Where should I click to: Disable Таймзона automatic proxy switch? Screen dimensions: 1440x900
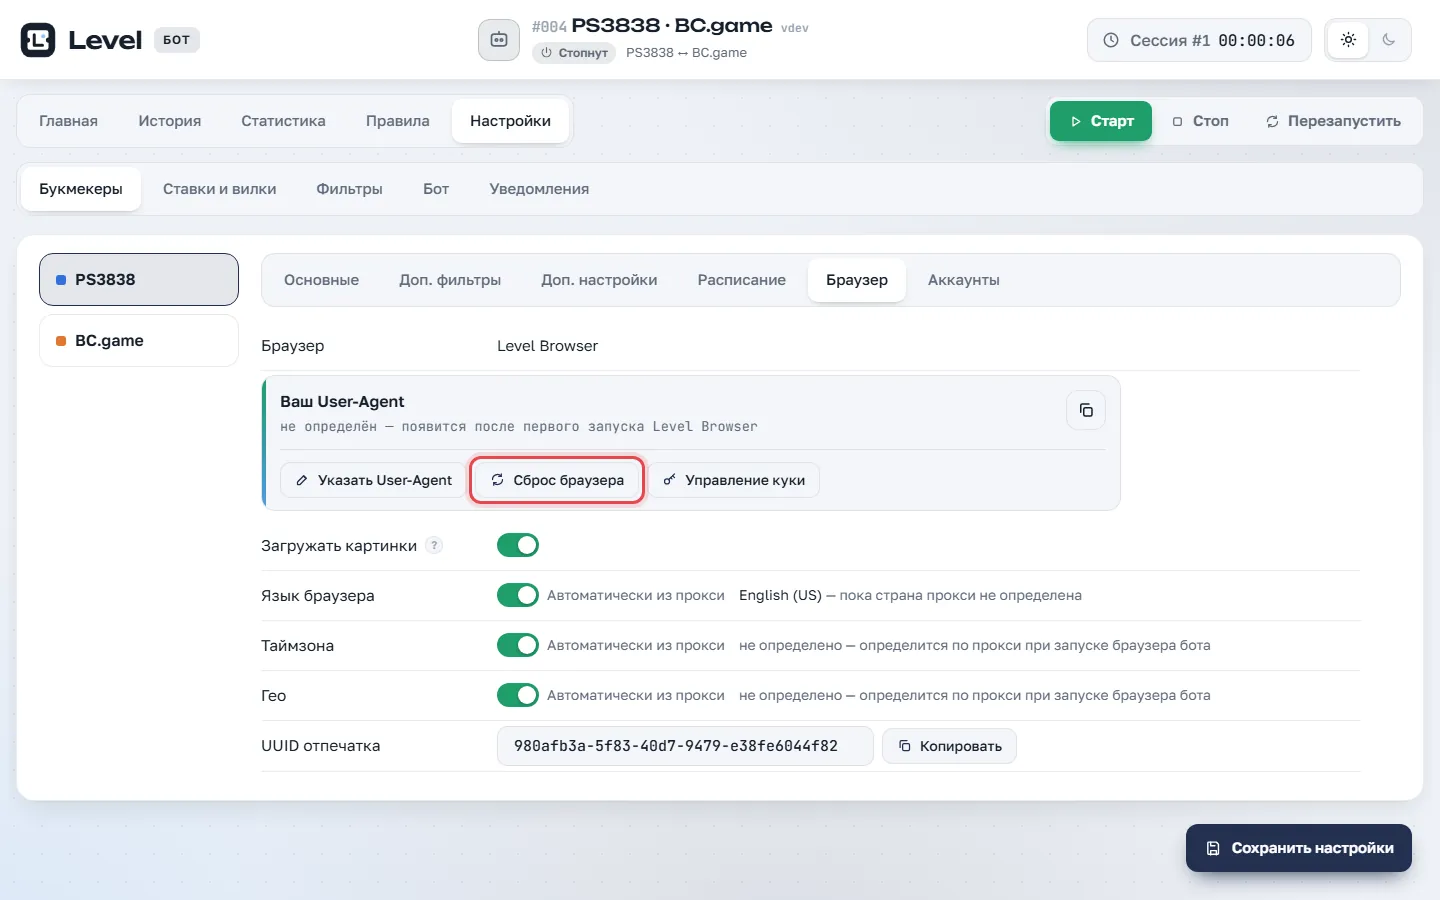click(x=518, y=645)
